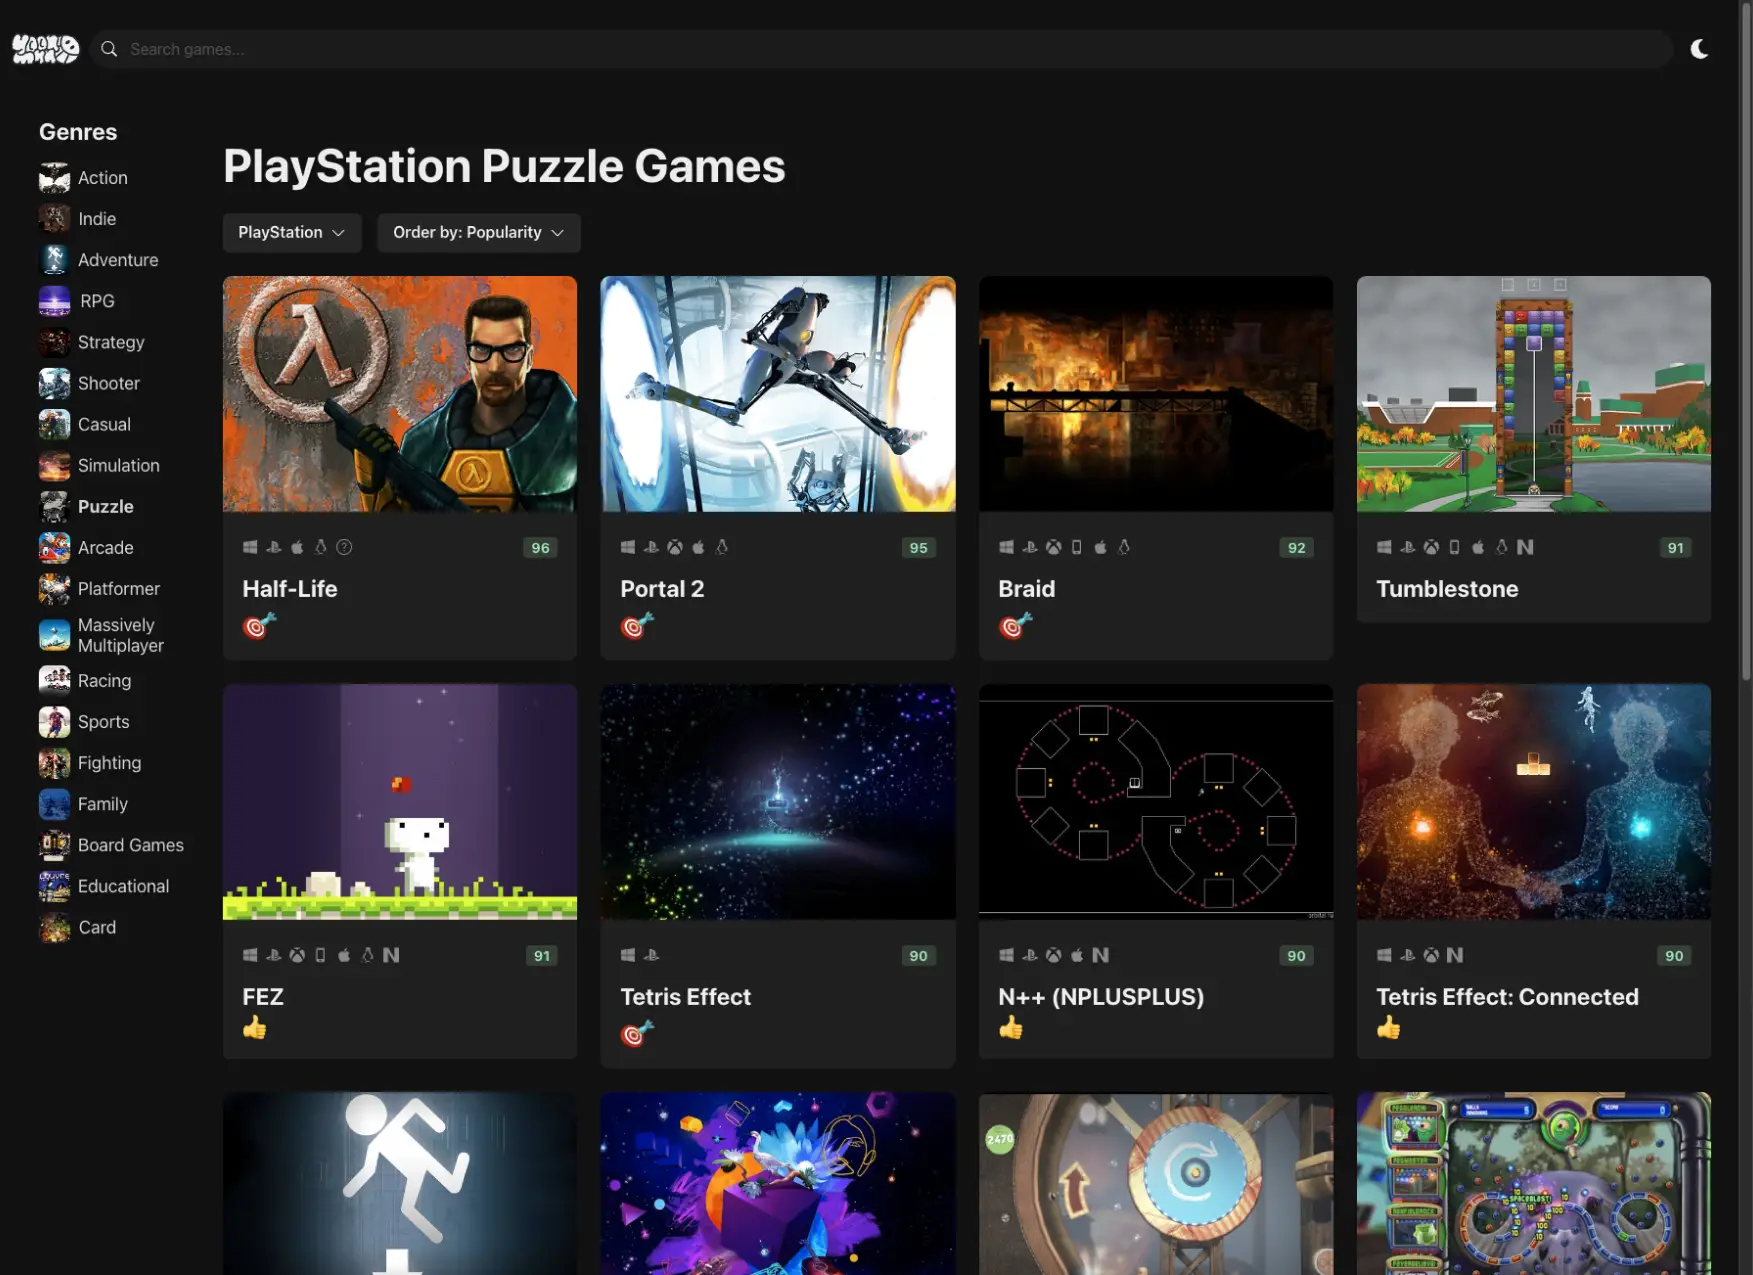The height and width of the screenshot is (1275, 1753).
Task: Click the PlayStation icon on Portal 2 card
Action: coord(651,547)
